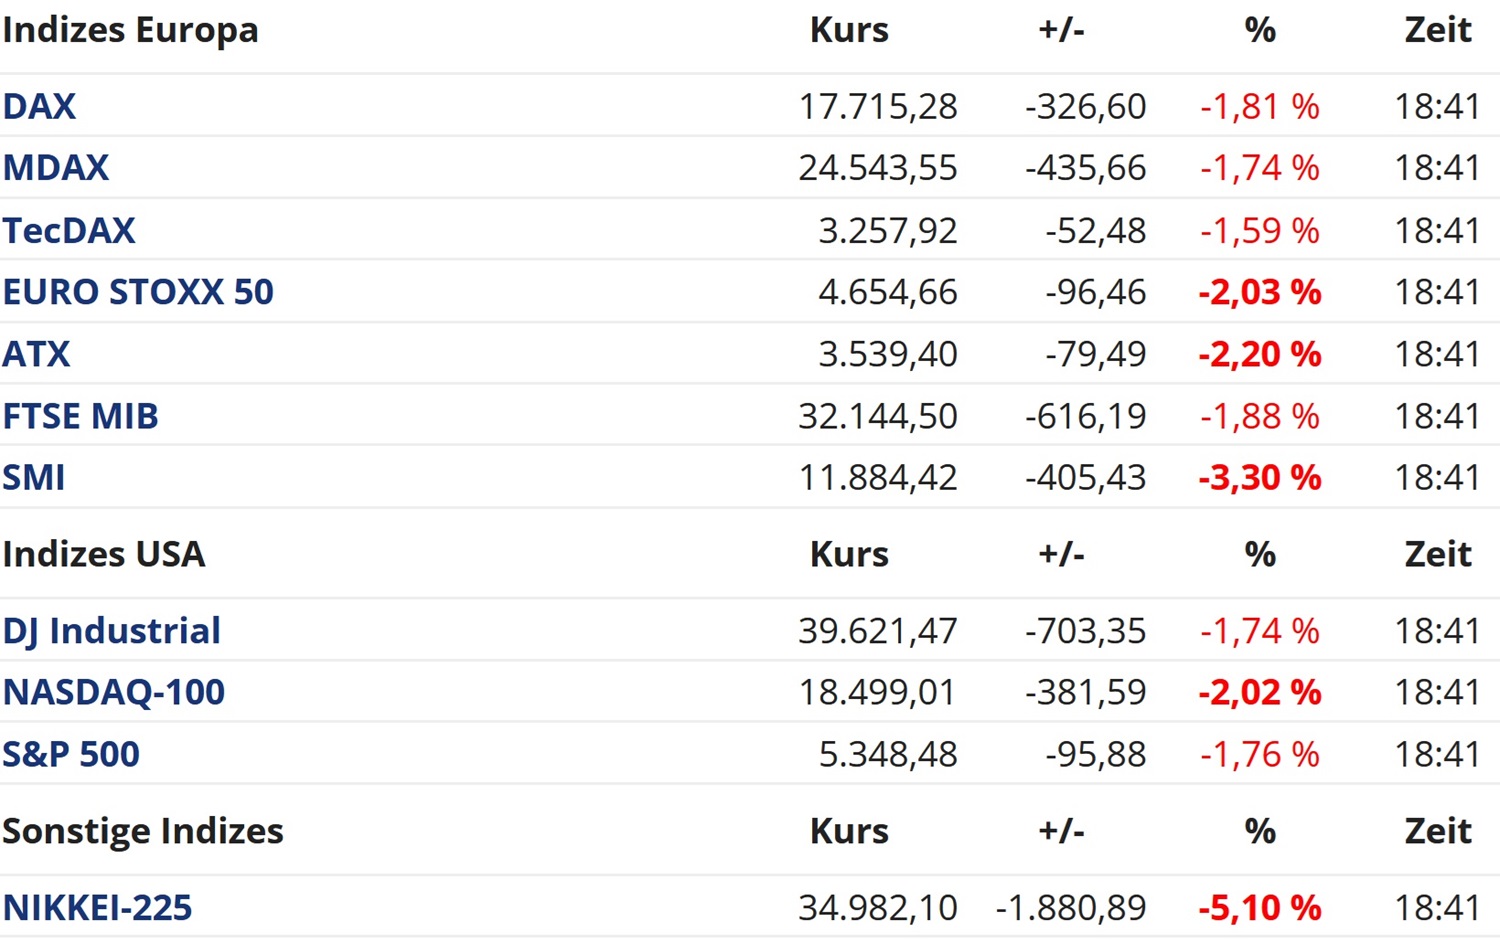Open the NIKKEI-225 index link
The image size is (1500, 943).
(97, 908)
